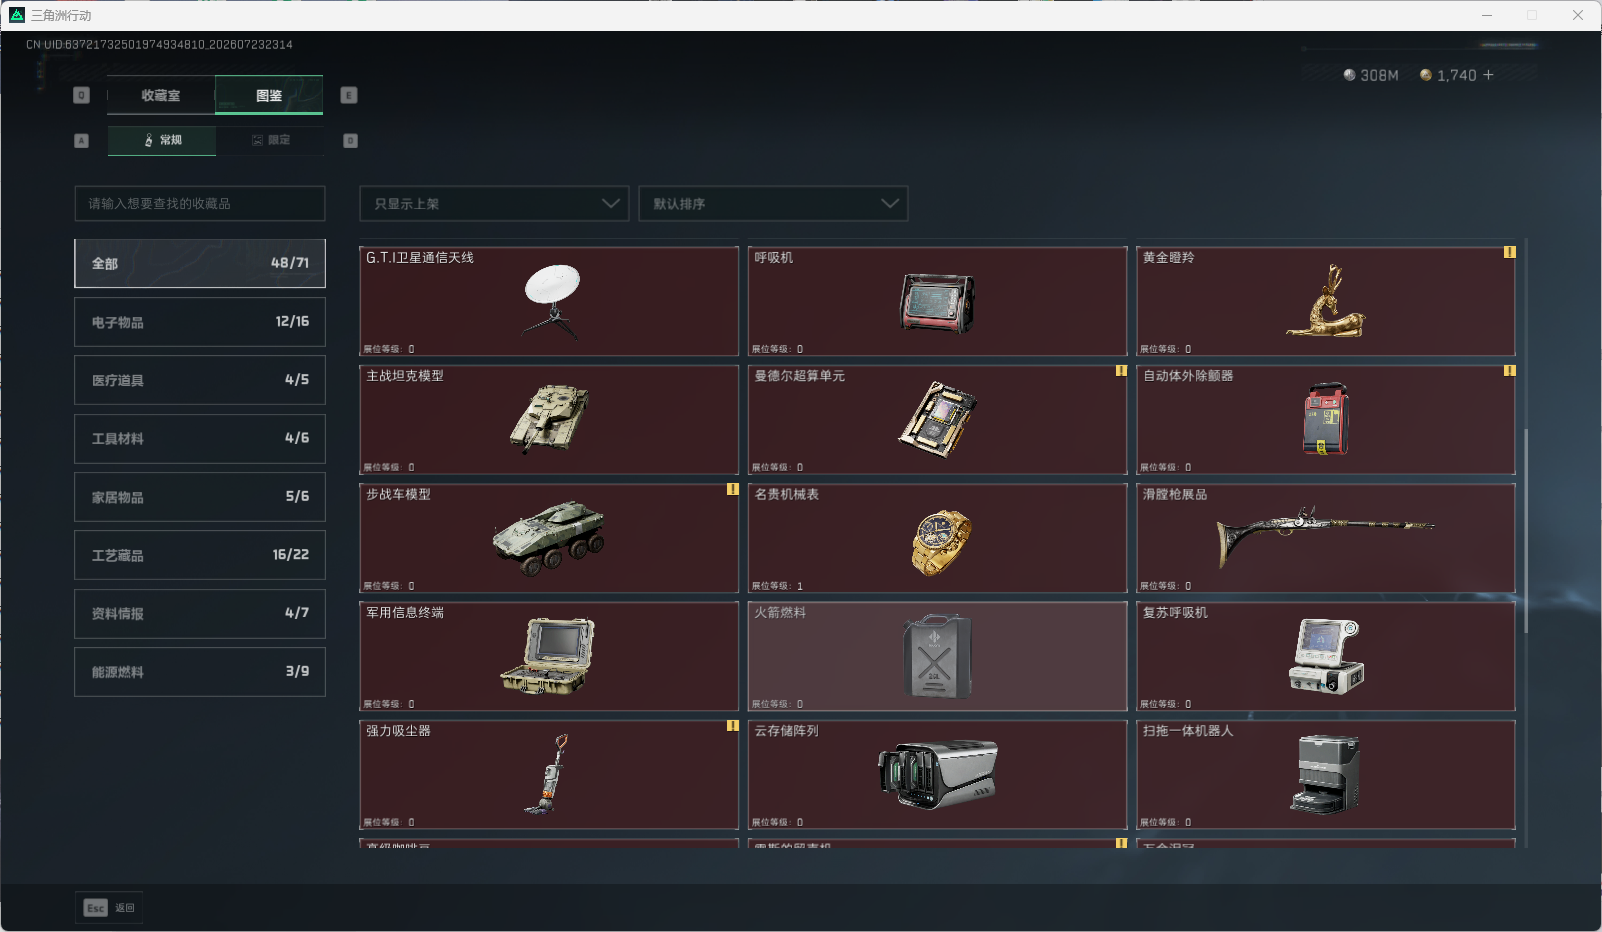Click the item list vertical scrollbar
This screenshot has width=1602, height=932.
[x=1526, y=530]
